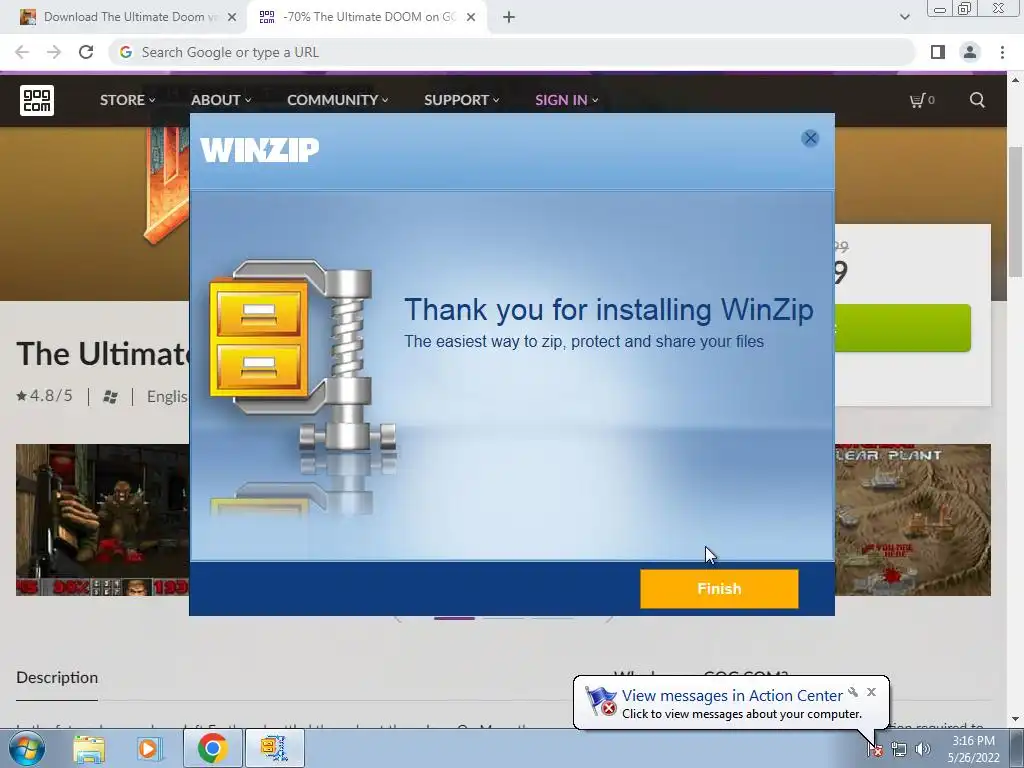Viewport: 1024px width, 768px height.
Task: Click the Action Center flag balloon icon
Action: click(600, 701)
